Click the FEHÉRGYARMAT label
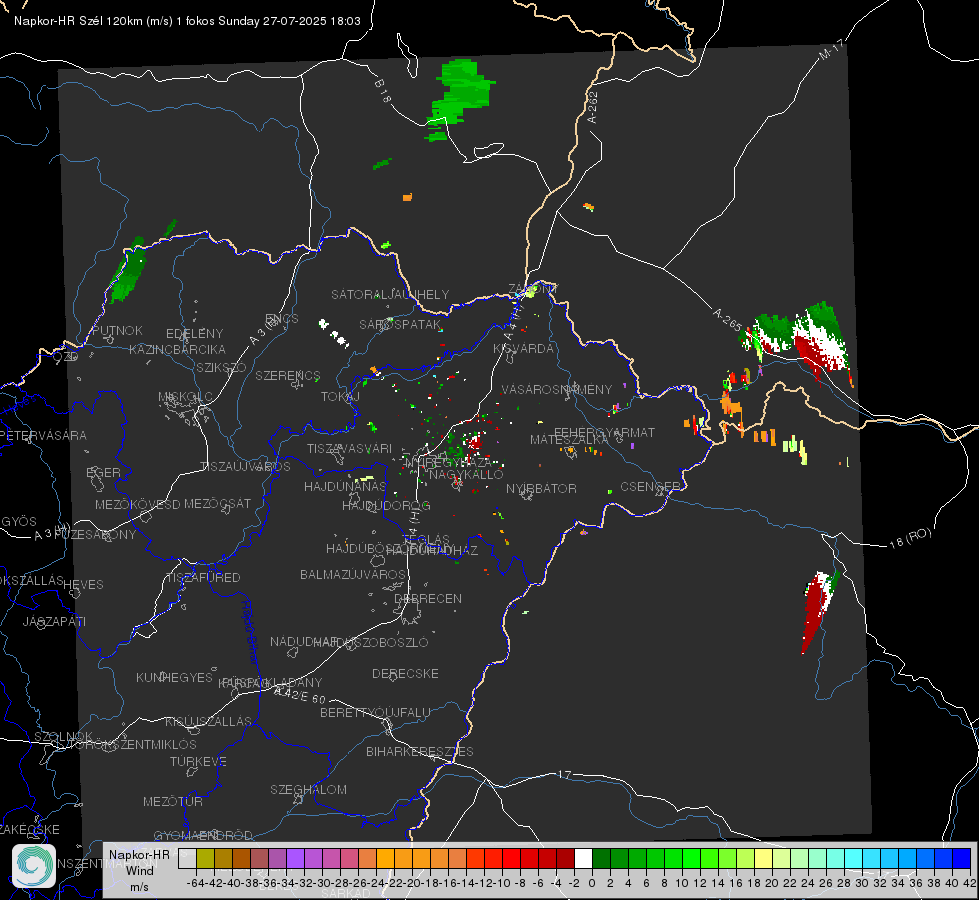Viewport: 979px width, 900px height. pos(604,432)
